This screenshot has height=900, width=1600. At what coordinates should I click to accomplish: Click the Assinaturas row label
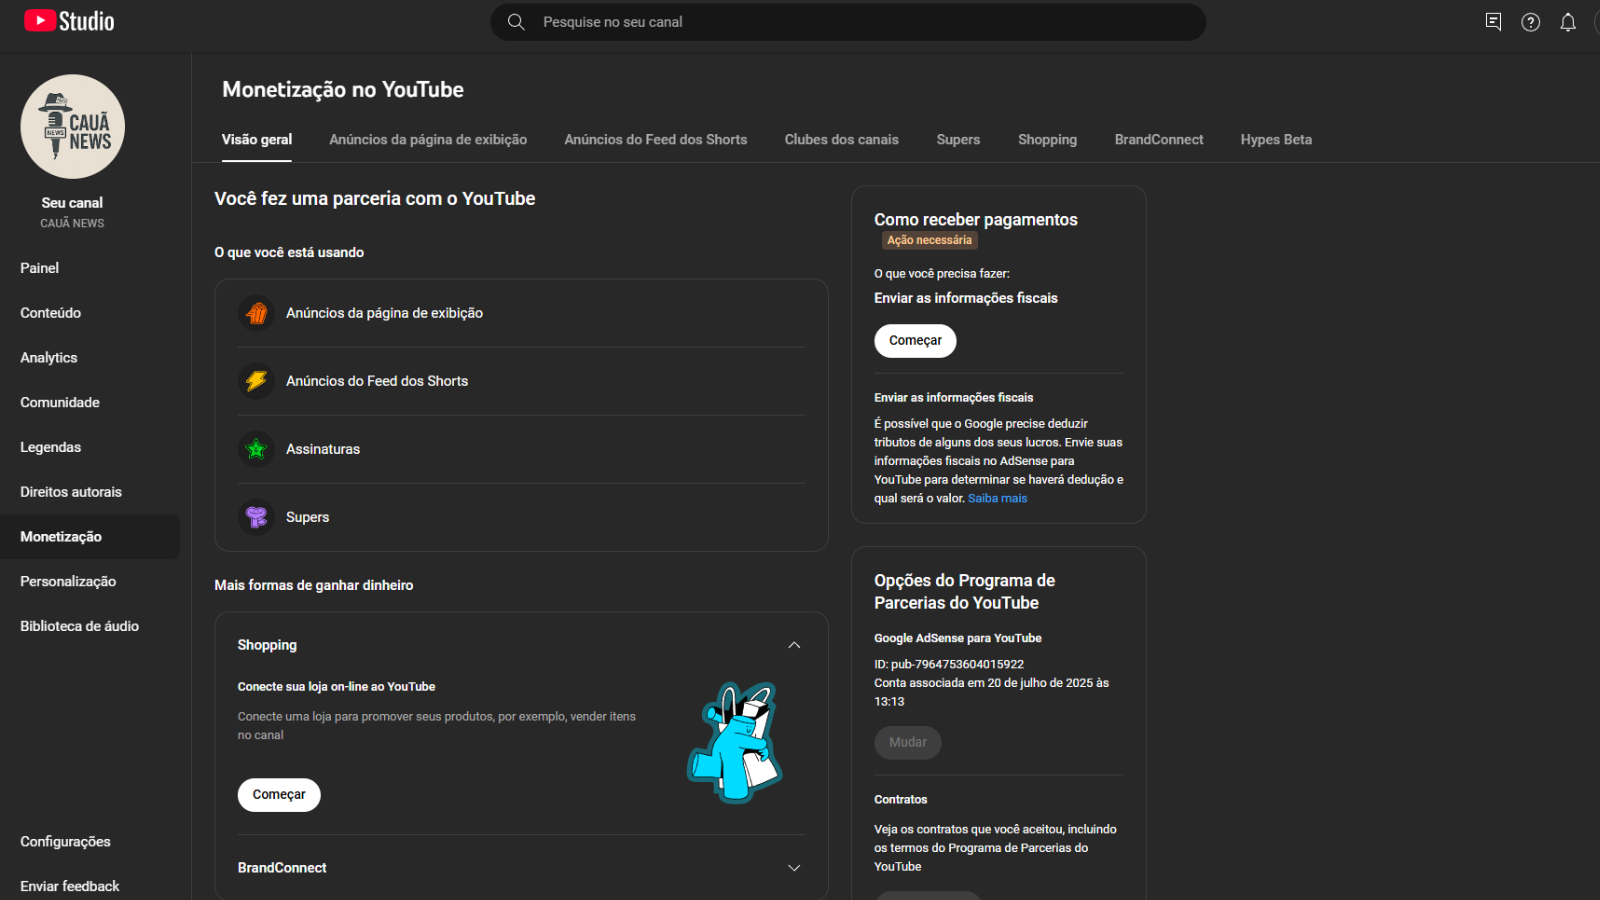tap(323, 449)
